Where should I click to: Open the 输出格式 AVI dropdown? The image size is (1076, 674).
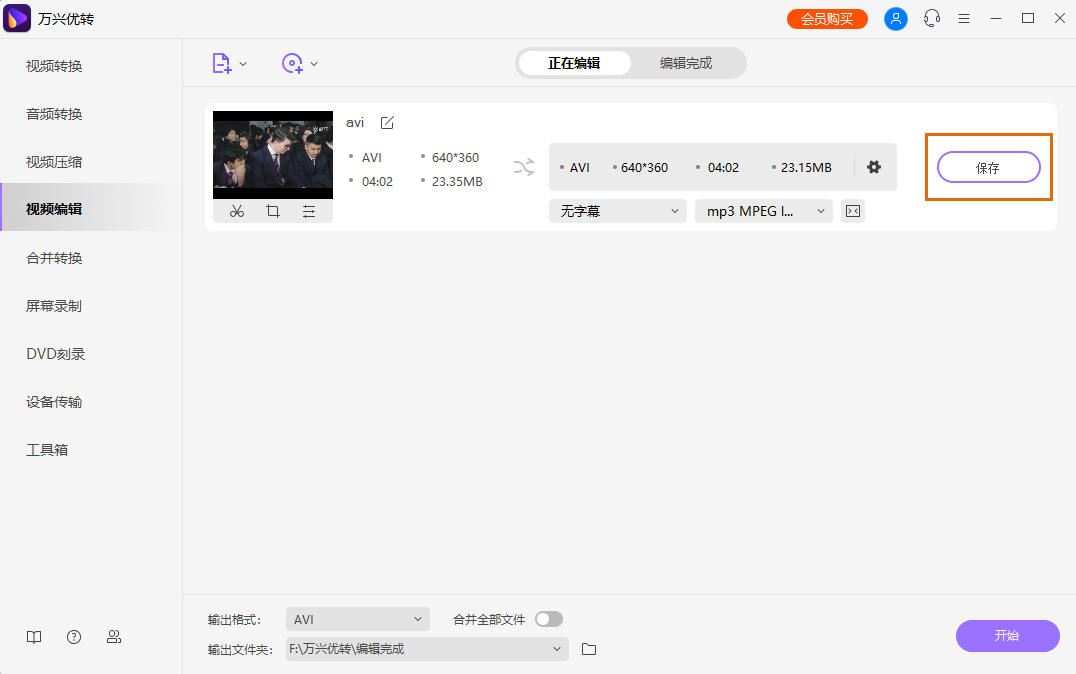point(357,619)
